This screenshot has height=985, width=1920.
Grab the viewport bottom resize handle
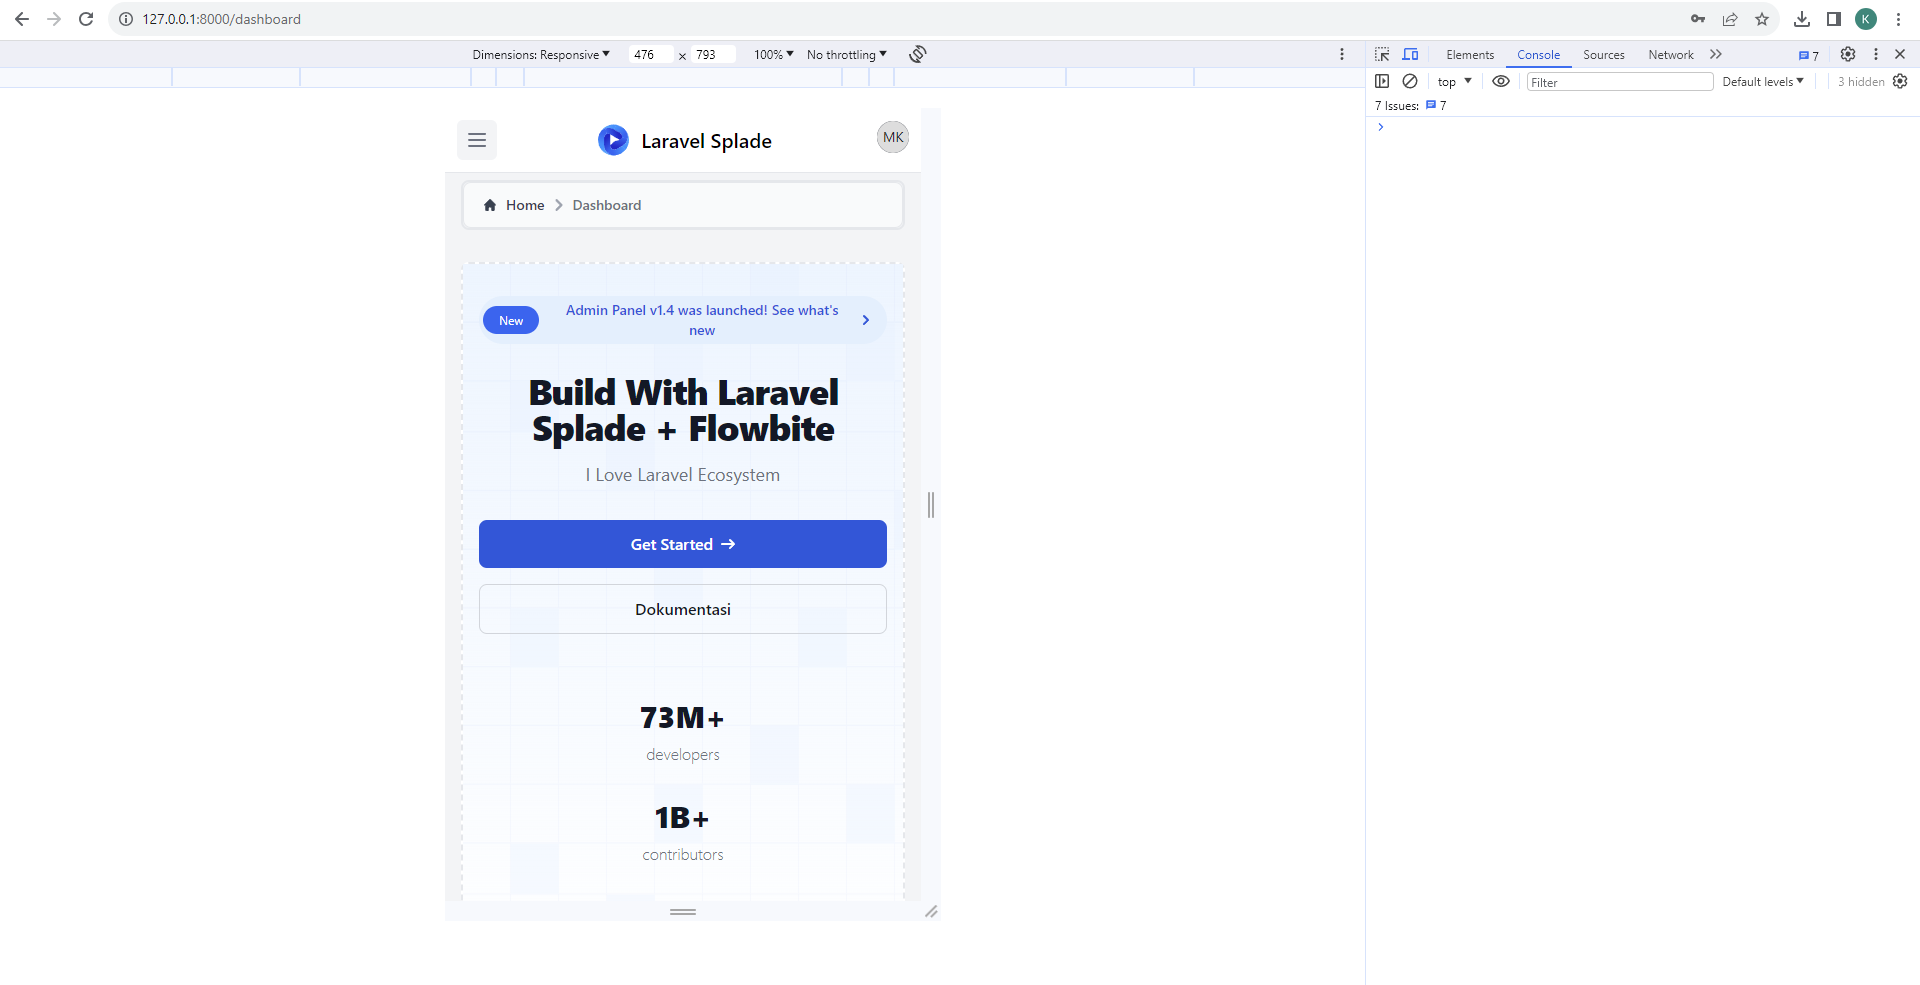(x=683, y=911)
